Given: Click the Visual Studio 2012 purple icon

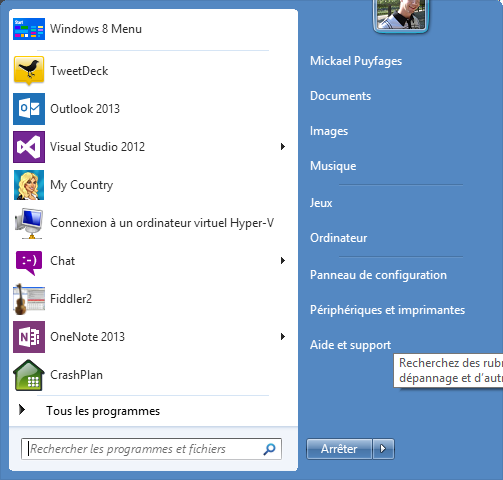Looking at the screenshot, I should pos(29,147).
